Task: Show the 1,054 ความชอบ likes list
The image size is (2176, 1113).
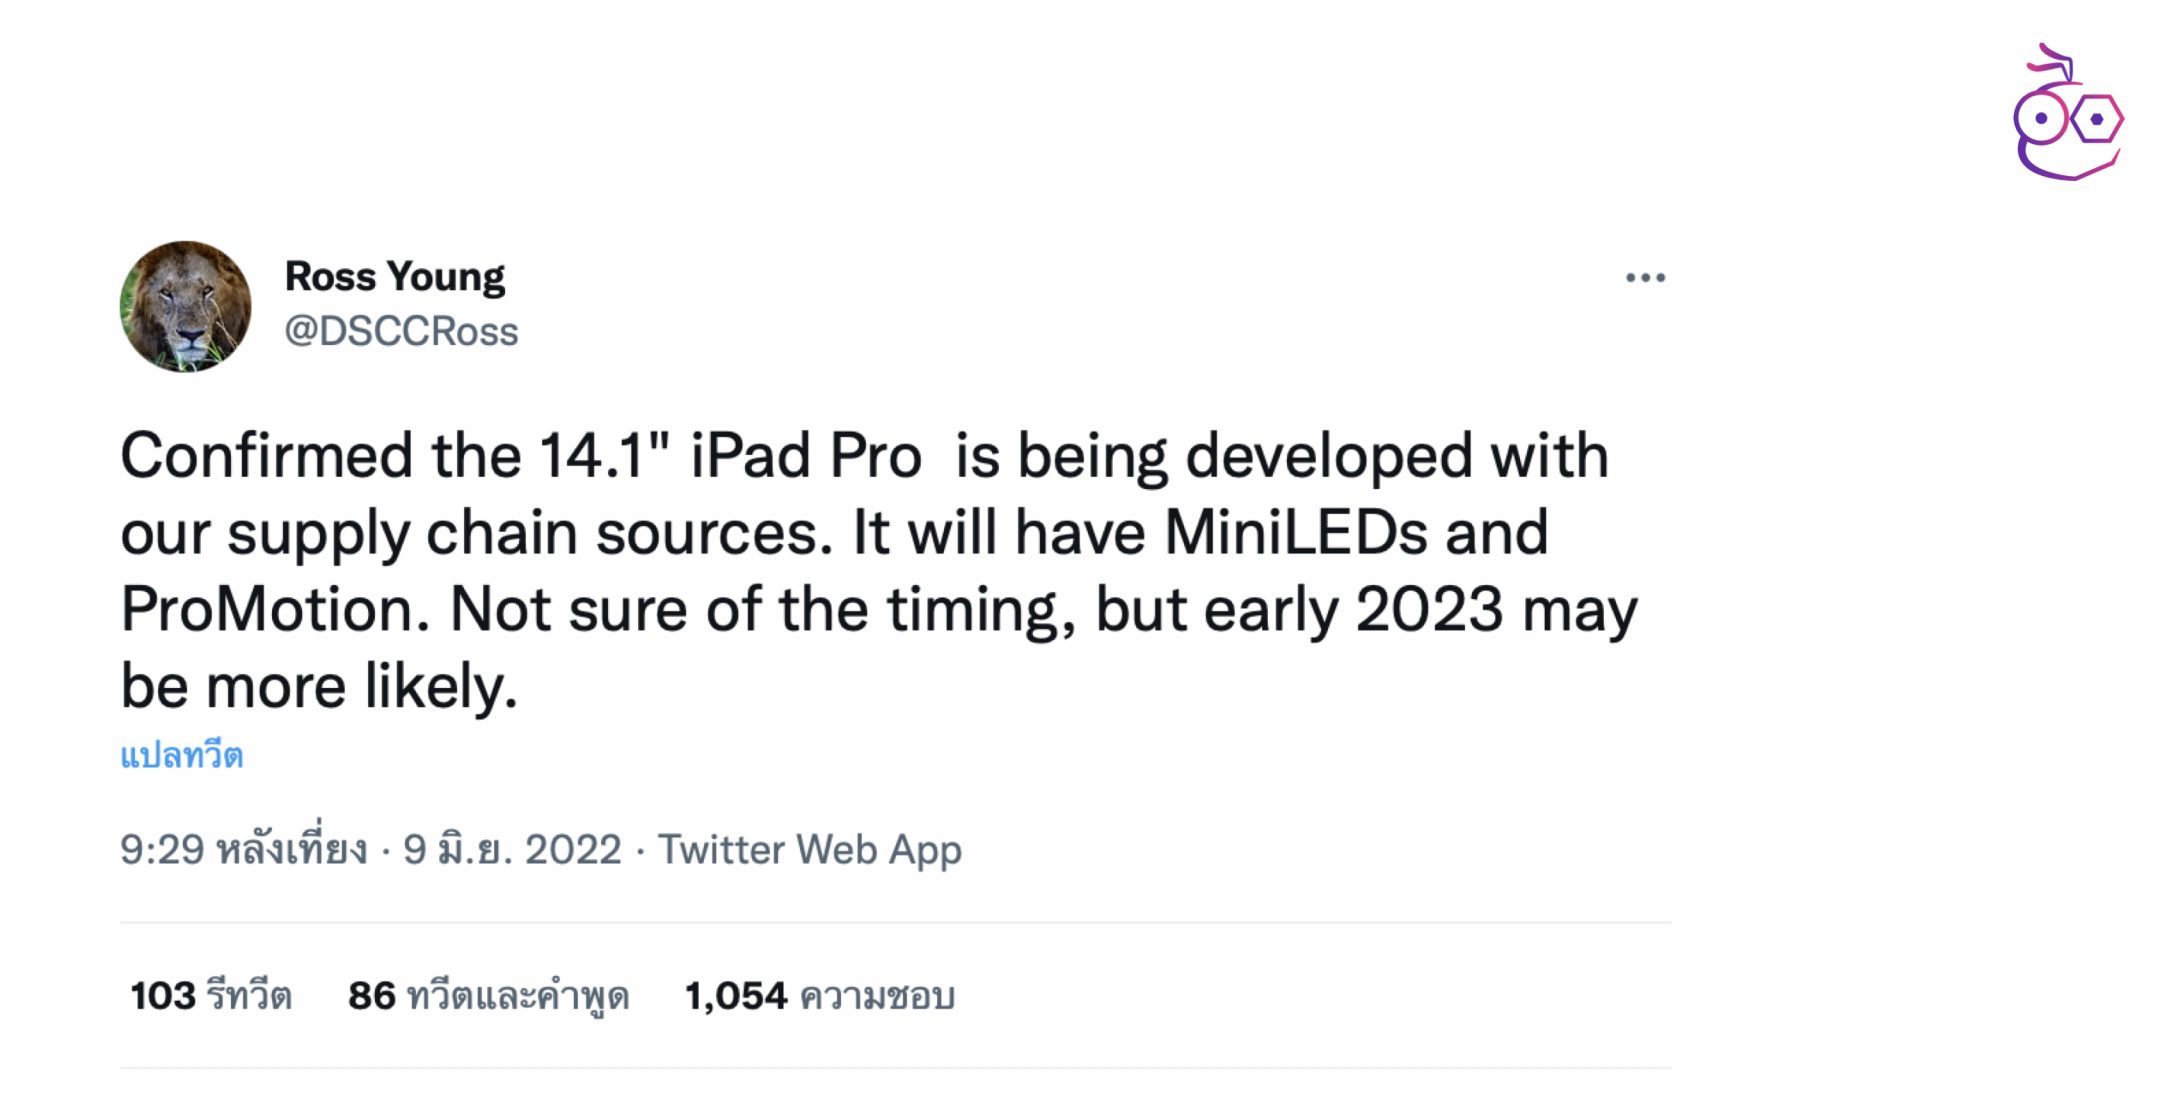Action: [819, 996]
